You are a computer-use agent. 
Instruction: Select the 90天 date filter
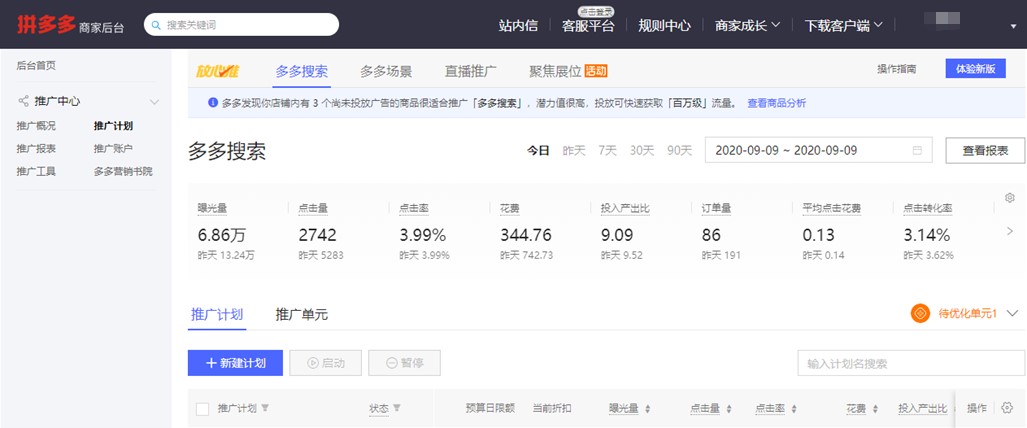[679, 150]
